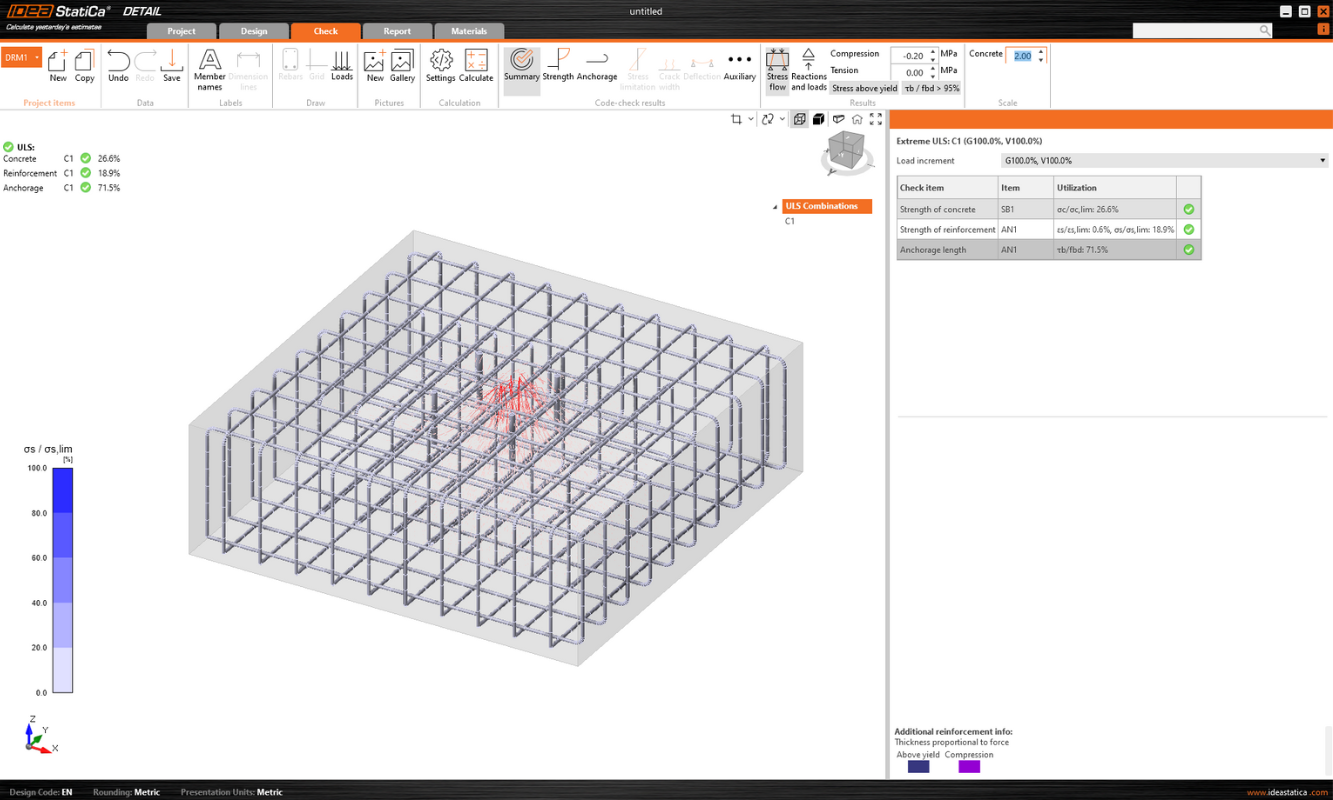
Task: Click the Tension value field
Action: 909,73
